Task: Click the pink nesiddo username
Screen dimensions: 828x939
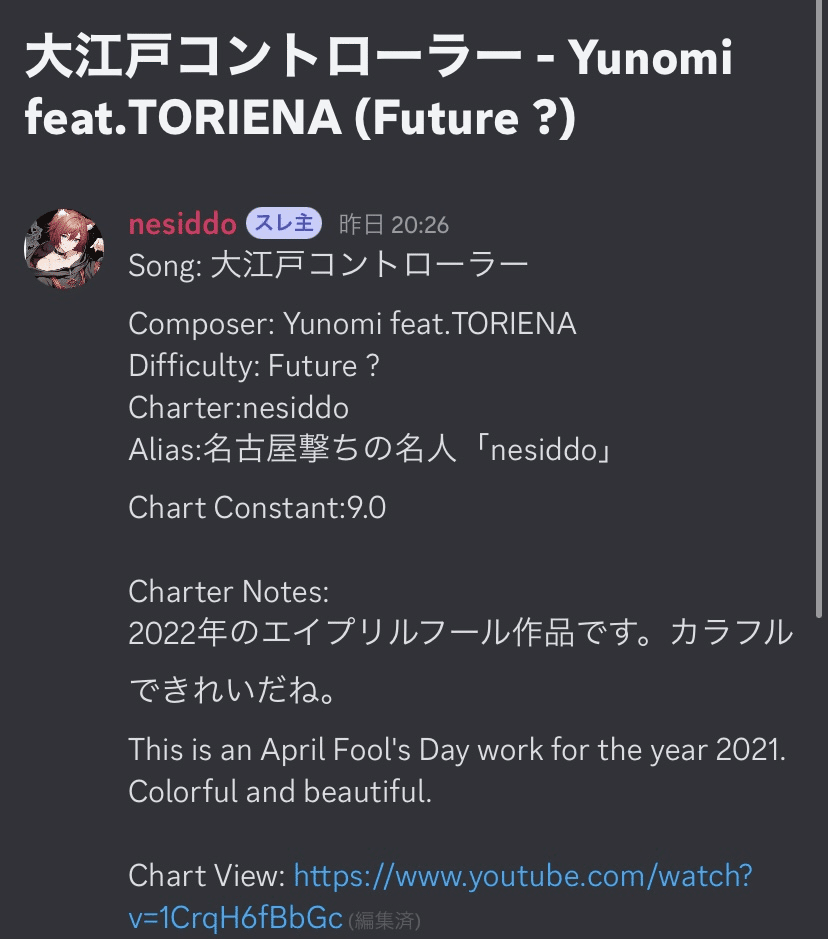Action: coord(181,224)
